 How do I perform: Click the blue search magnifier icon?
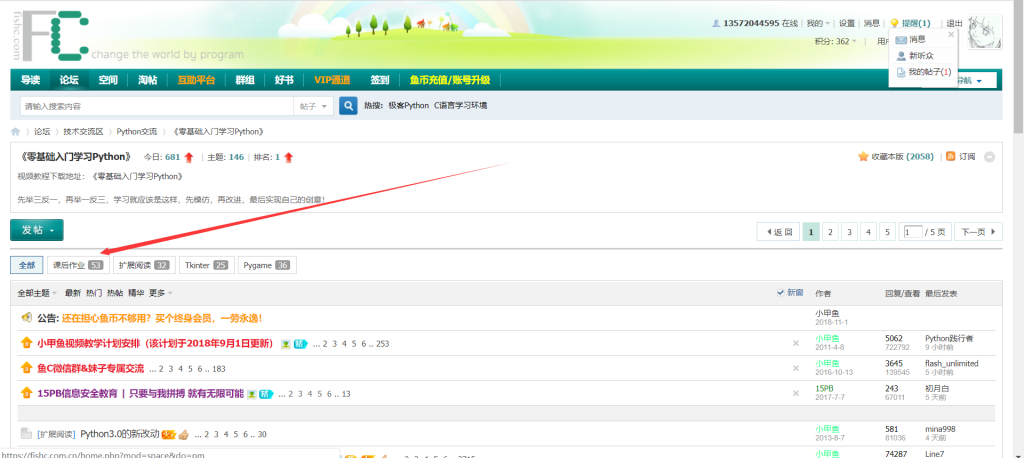348,105
